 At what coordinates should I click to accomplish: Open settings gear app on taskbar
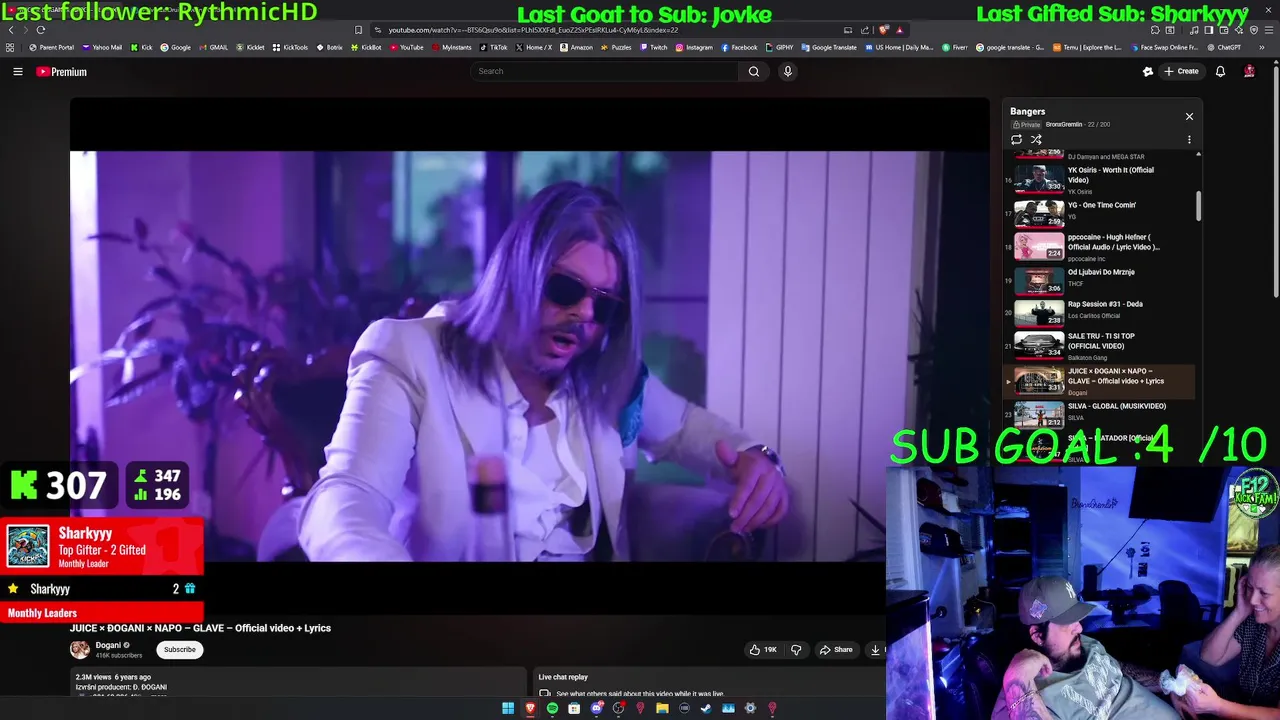[x=750, y=709]
